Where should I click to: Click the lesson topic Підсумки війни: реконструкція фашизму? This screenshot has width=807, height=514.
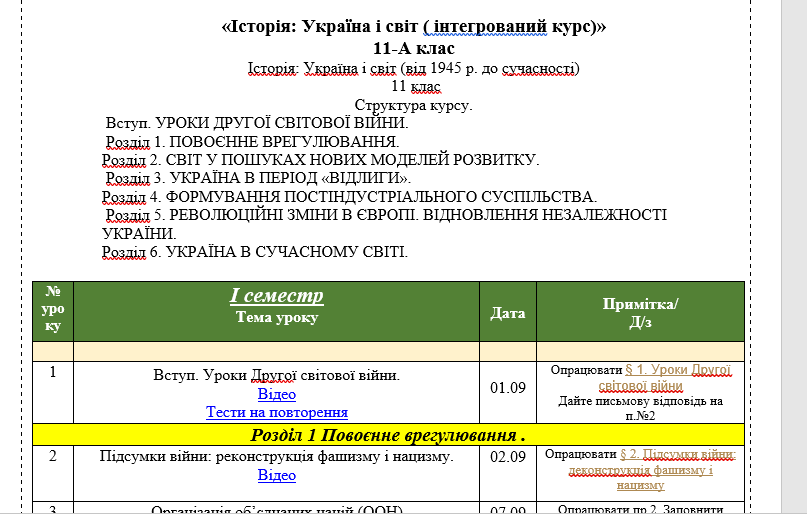276,456
